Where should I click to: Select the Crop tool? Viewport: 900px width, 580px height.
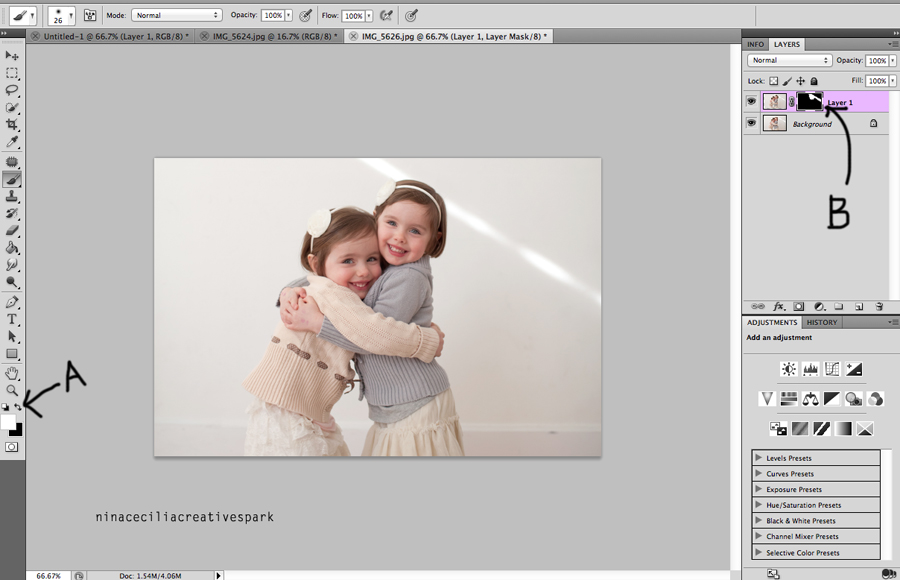12,124
